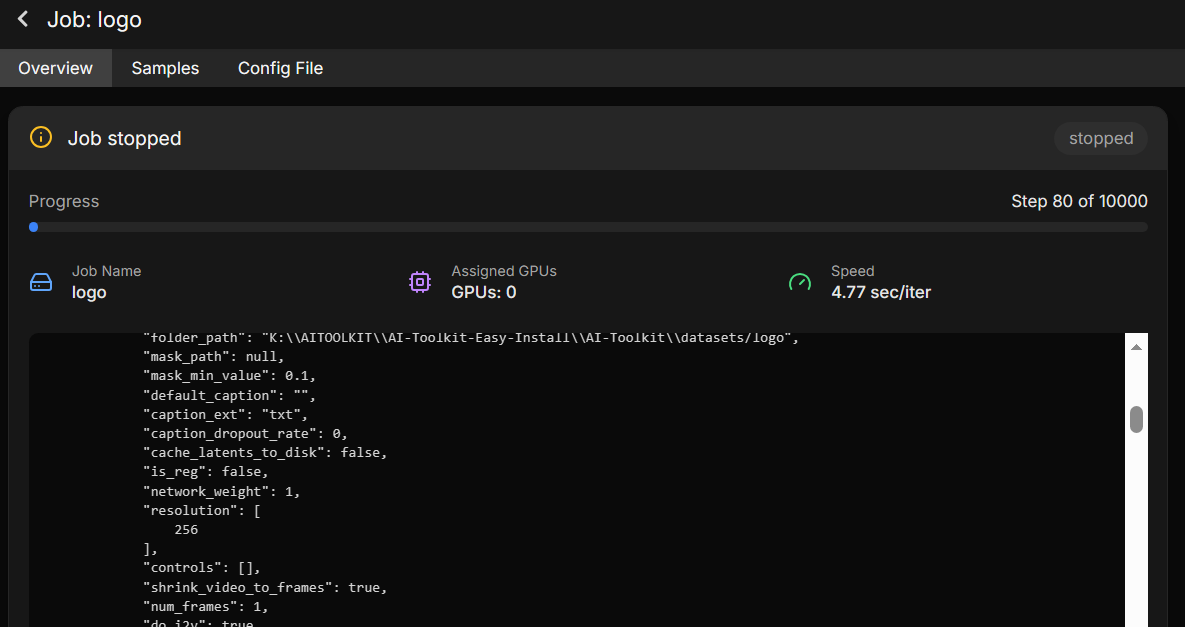This screenshot has width=1185, height=627.
Task: Click the Job stopped heading text
Action: point(124,138)
